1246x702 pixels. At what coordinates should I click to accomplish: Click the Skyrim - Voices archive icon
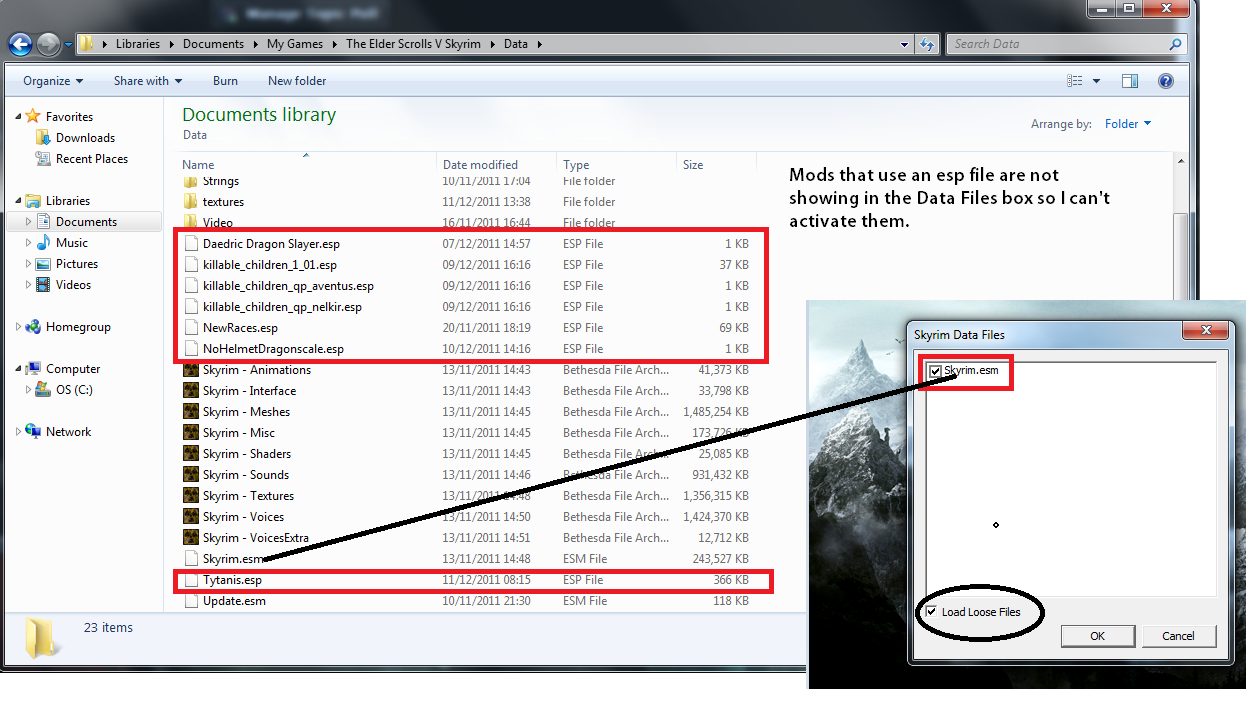pos(192,517)
